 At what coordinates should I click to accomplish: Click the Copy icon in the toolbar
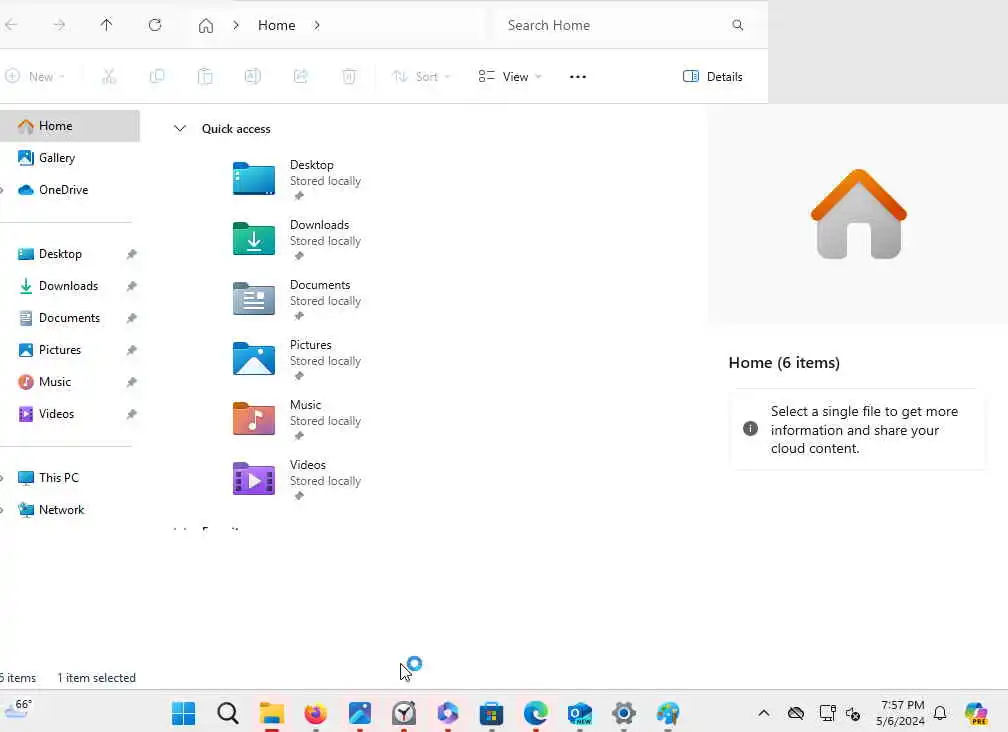(x=157, y=76)
